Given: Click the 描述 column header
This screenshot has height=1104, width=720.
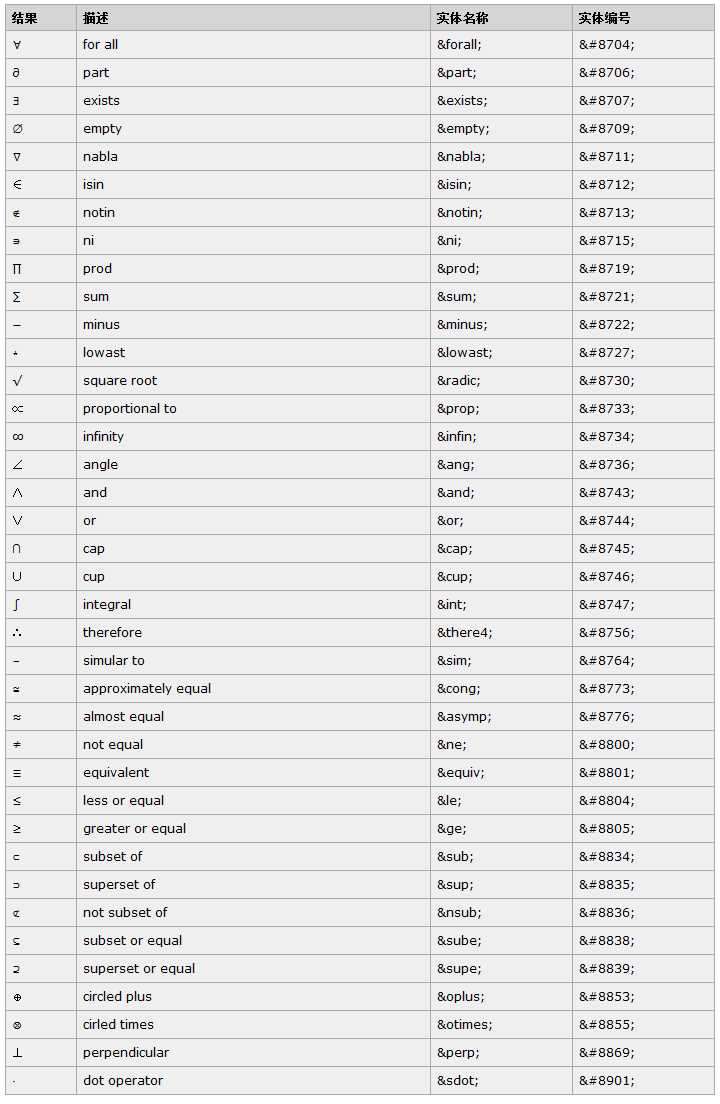Looking at the screenshot, I should (x=96, y=18).
